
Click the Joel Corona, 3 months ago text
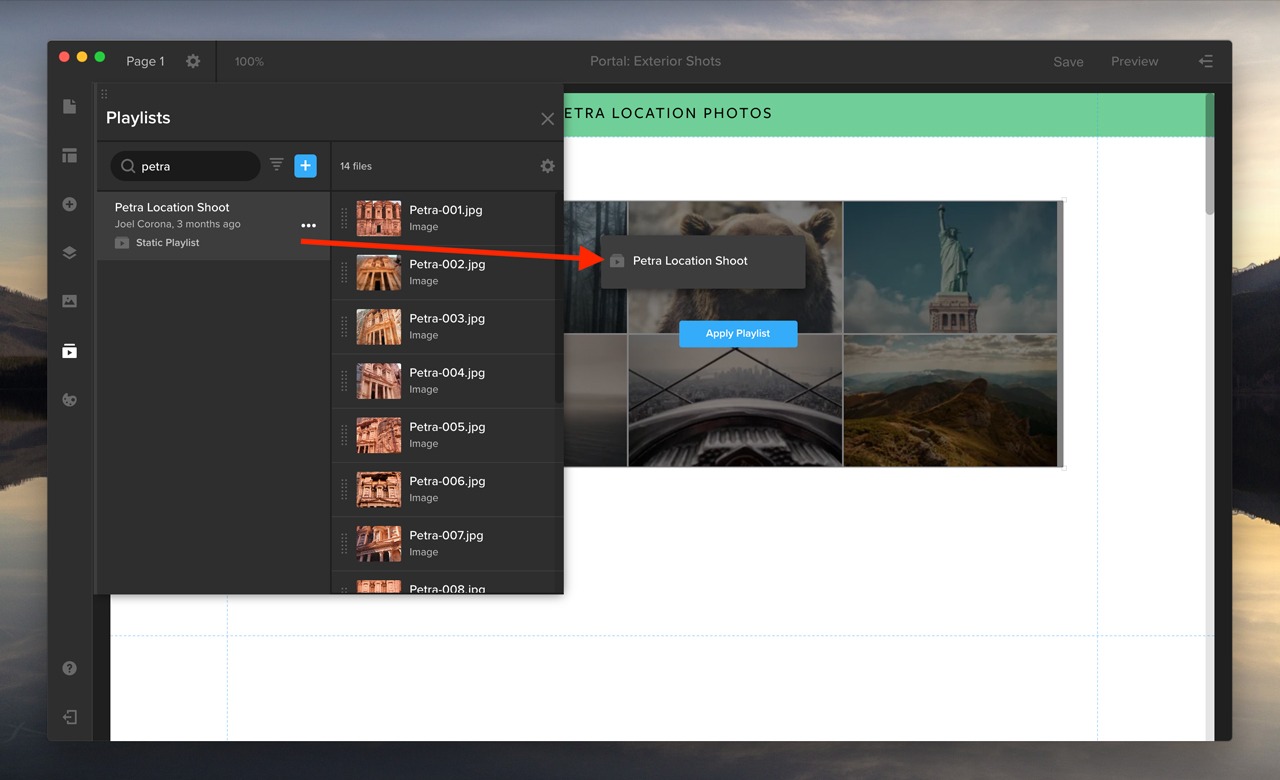tap(178, 224)
